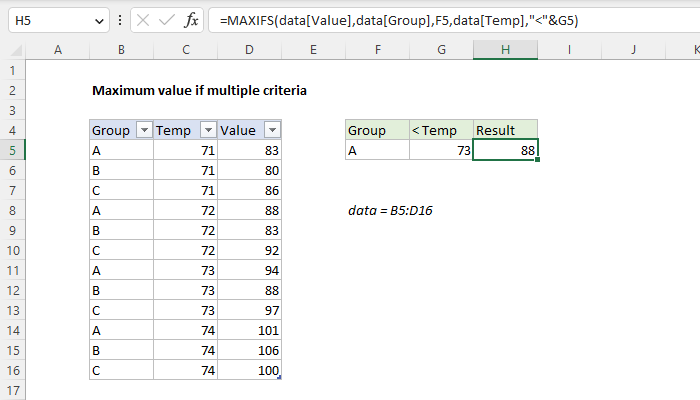The height and width of the screenshot is (400, 700).
Task: Select column J header
Action: coord(633,50)
